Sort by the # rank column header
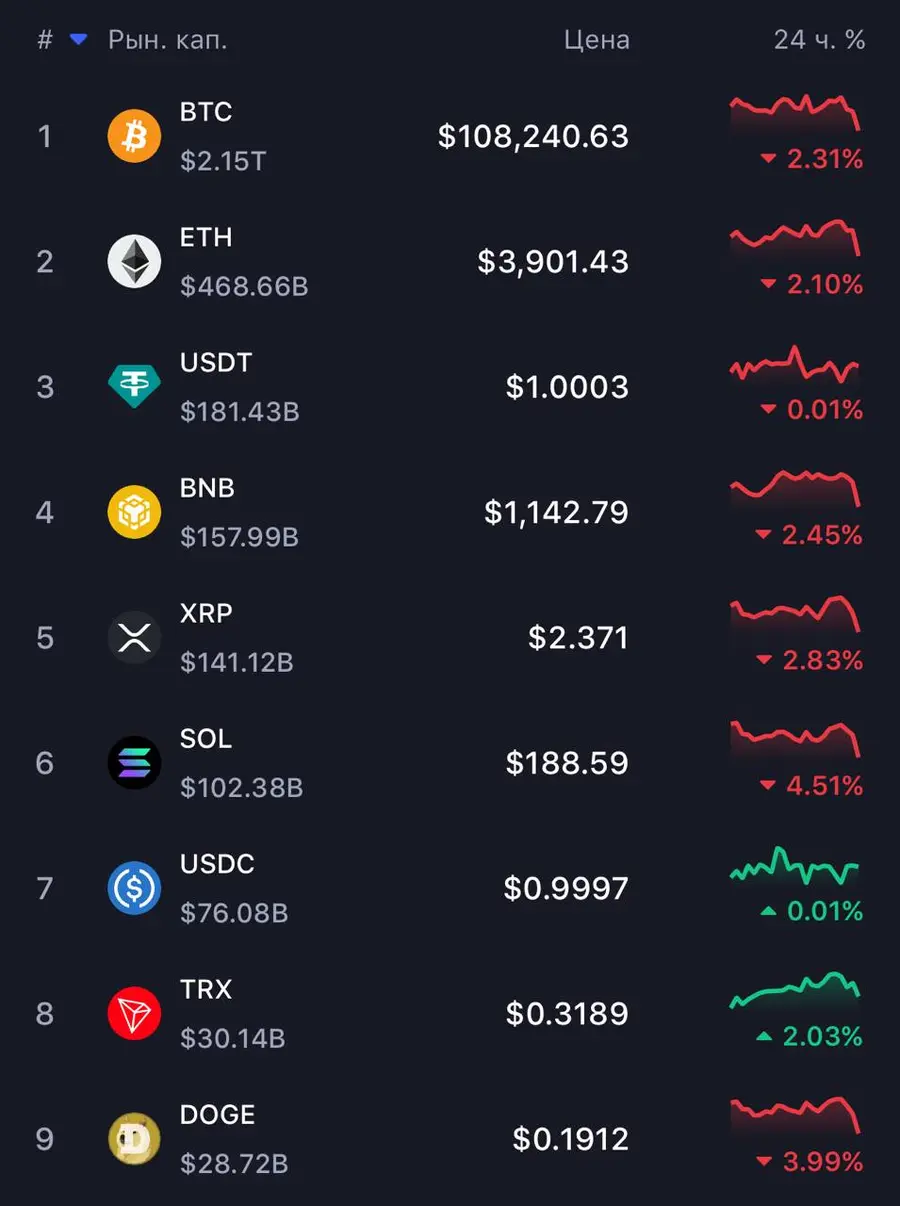This screenshot has width=900, height=1206. [x=45, y=40]
